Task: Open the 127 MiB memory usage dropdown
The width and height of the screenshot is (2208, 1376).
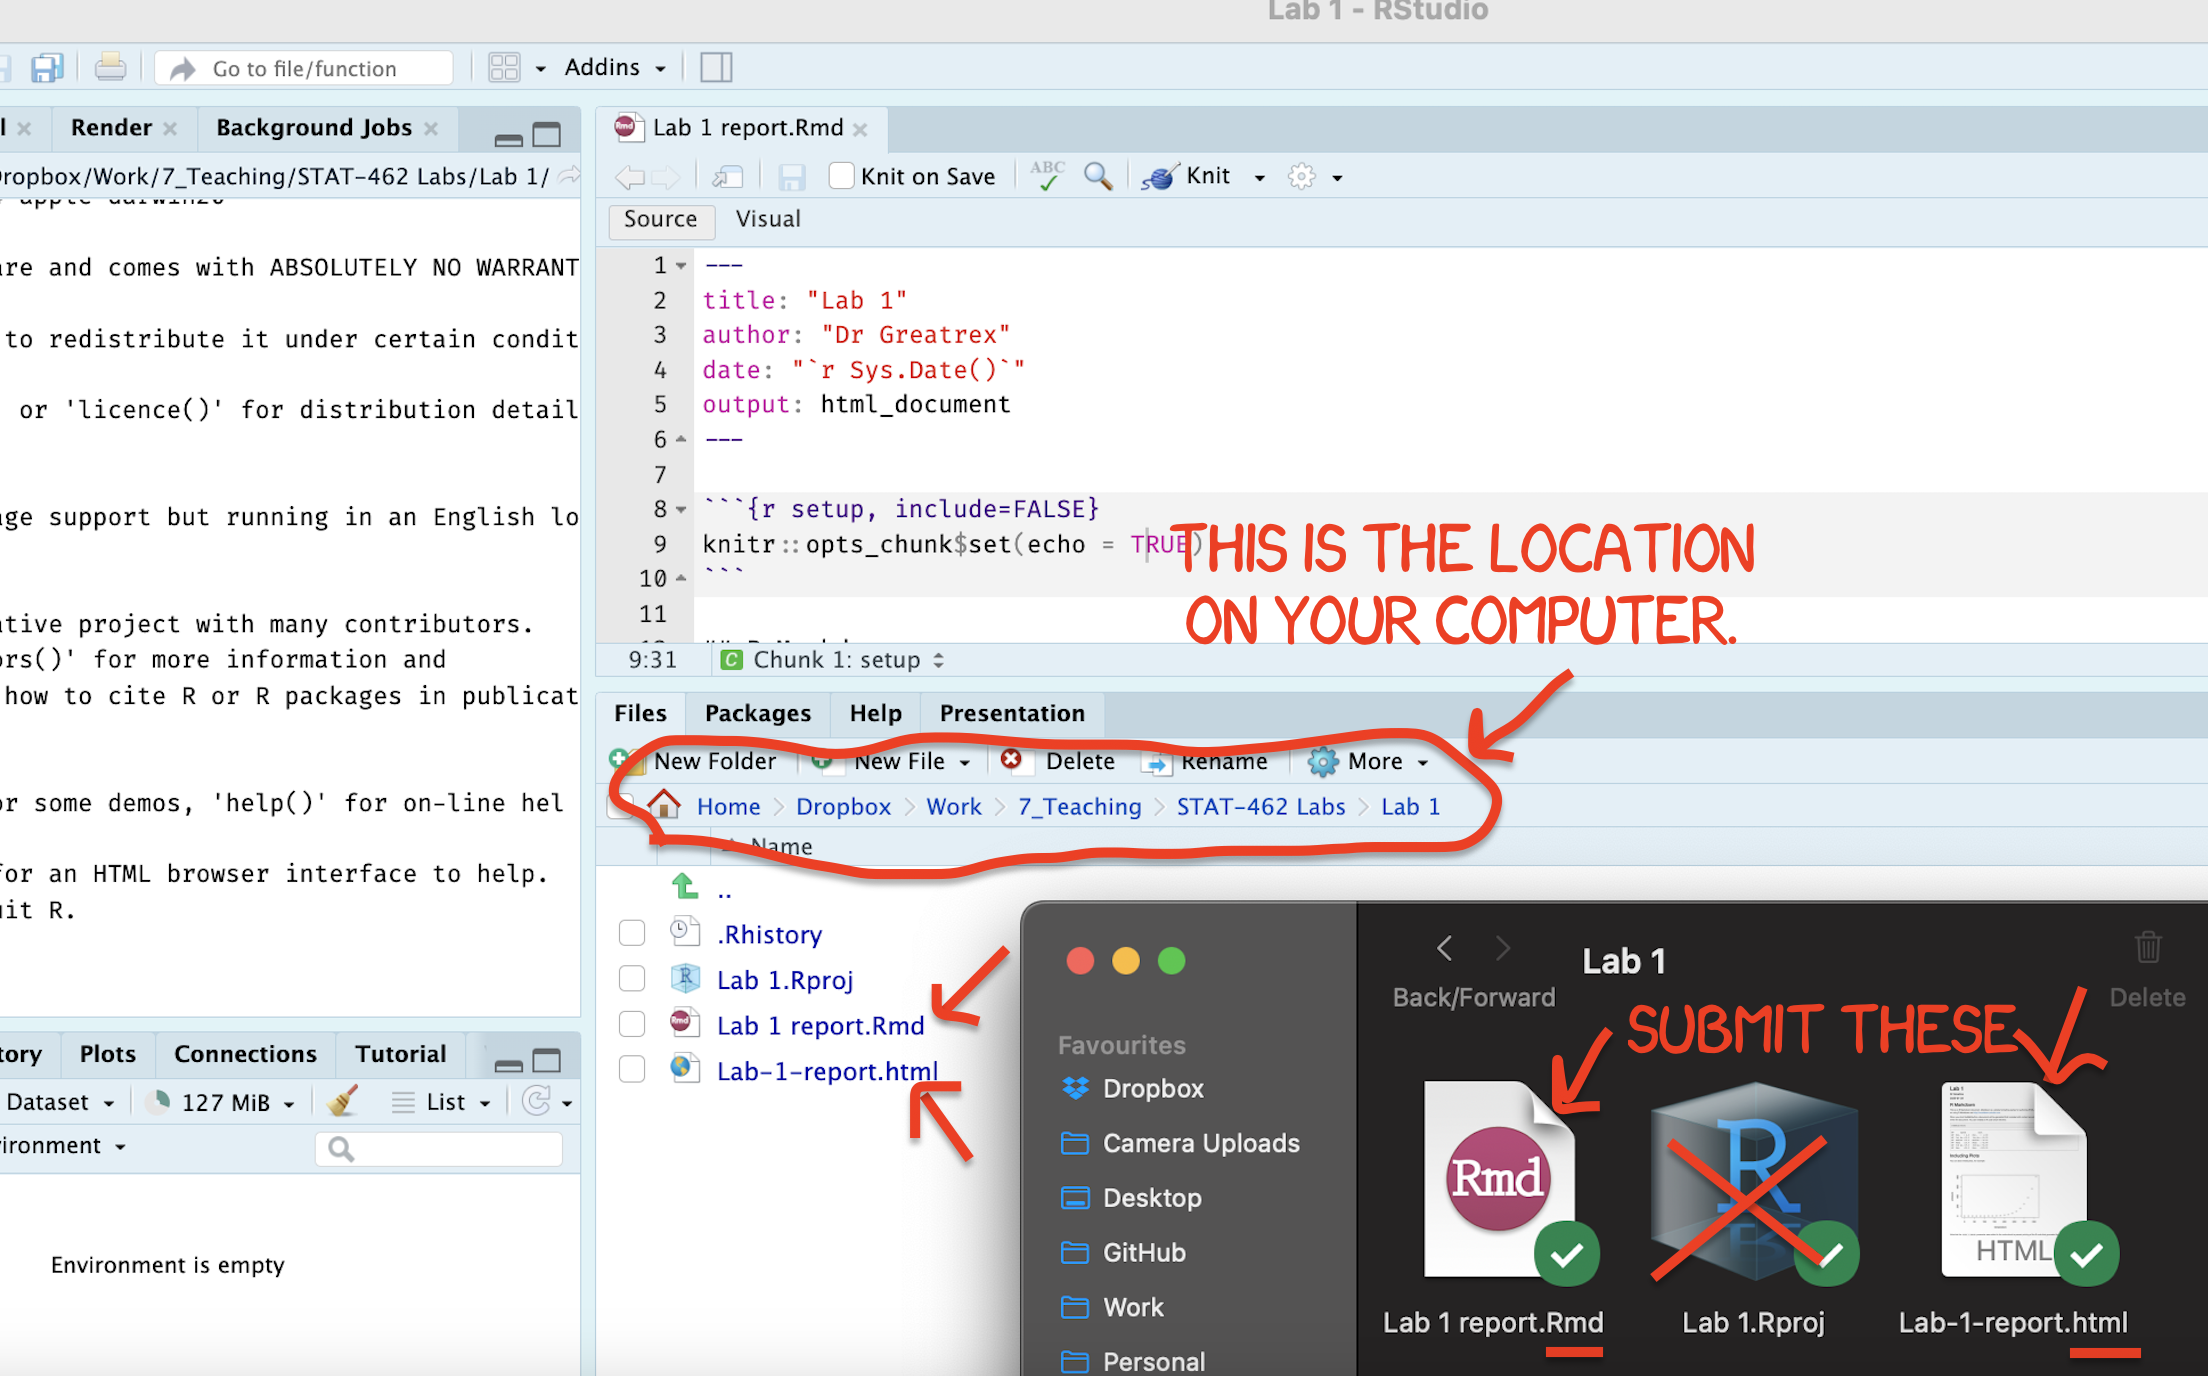Action: [226, 1102]
